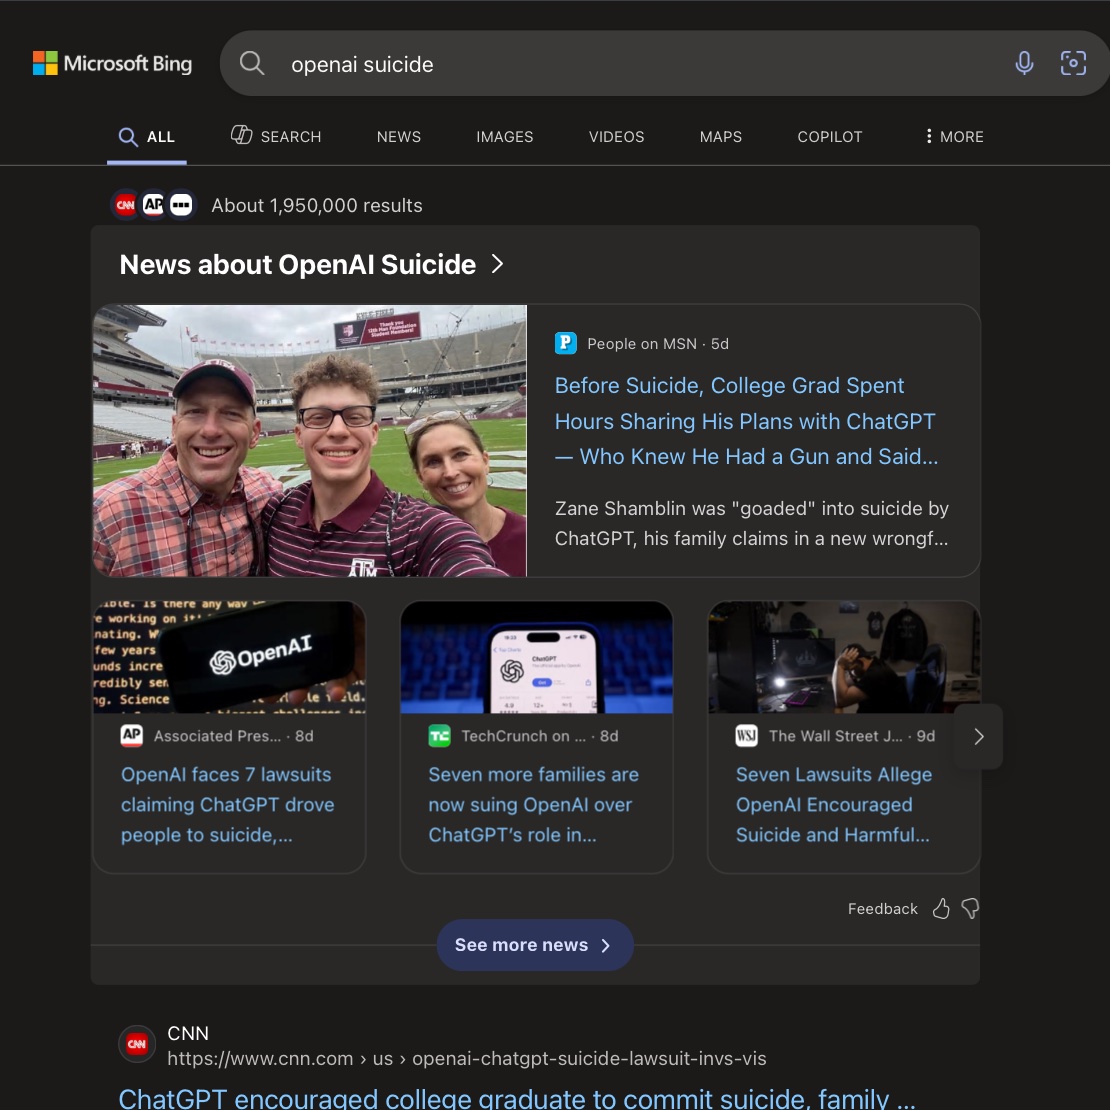The height and width of the screenshot is (1110, 1110).
Task: Click the CNN site name in result
Action: coord(188,1033)
